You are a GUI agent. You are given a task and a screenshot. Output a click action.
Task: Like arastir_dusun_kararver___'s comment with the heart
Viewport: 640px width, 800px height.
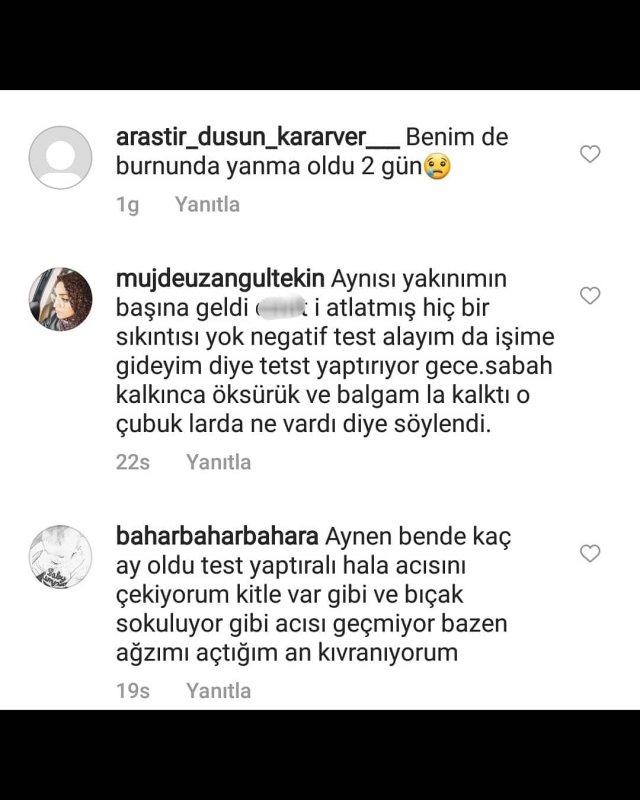(590, 154)
